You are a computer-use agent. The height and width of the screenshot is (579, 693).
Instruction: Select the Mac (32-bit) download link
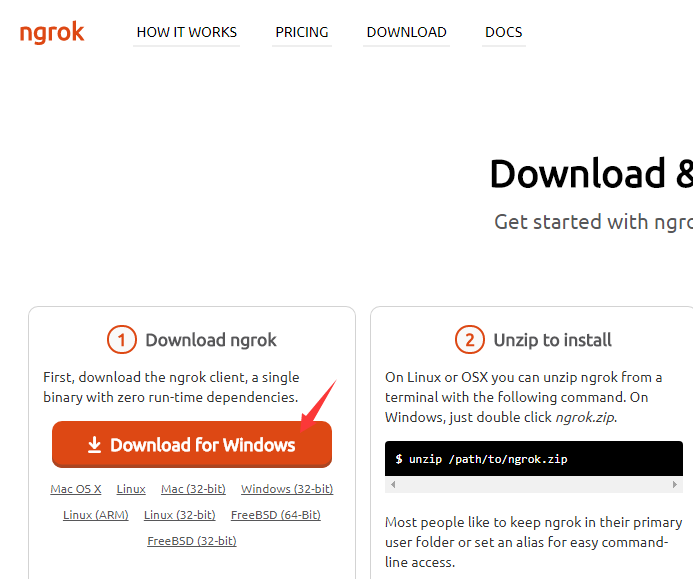point(193,489)
